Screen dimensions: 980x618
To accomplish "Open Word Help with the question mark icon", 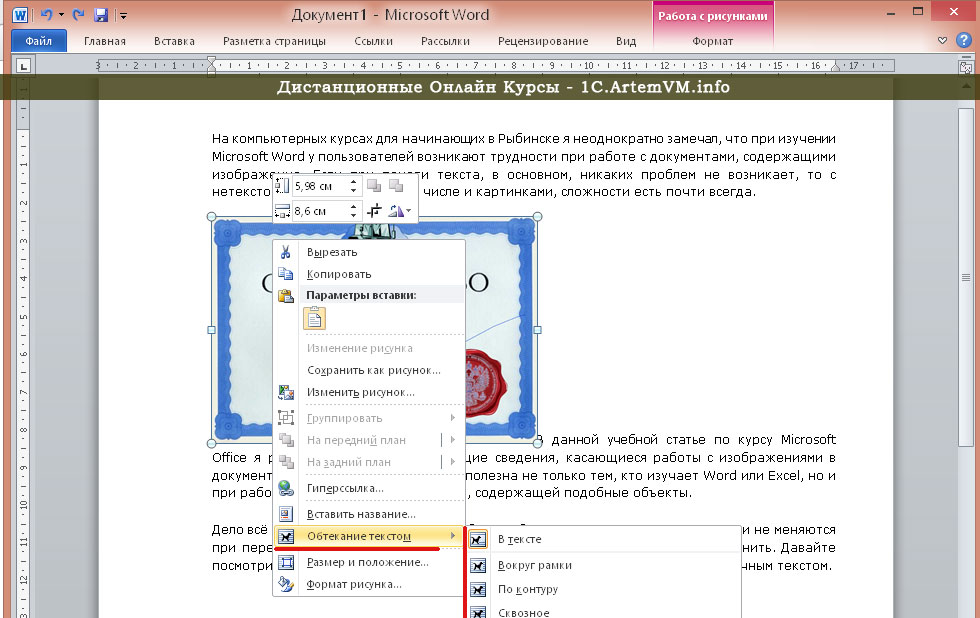I will [x=964, y=41].
